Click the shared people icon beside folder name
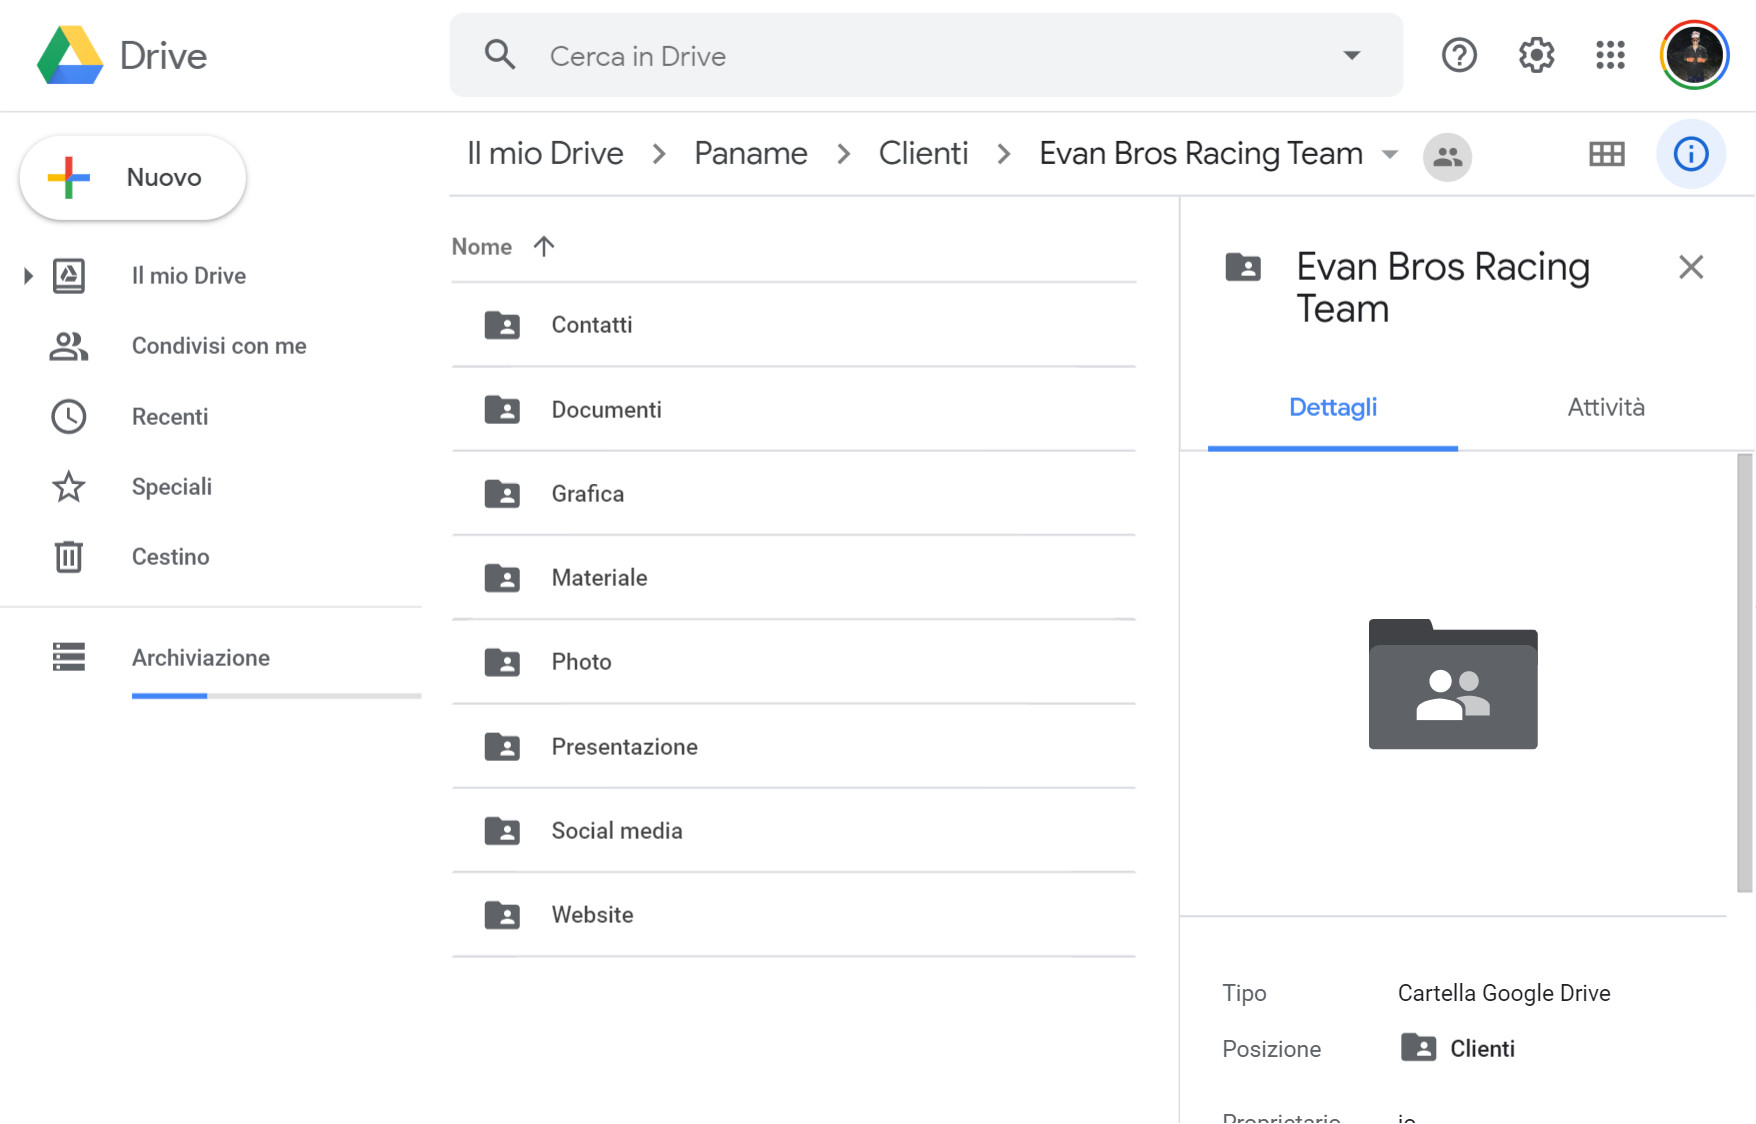The height and width of the screenshot is (1124, 1756). (1447, 156)
